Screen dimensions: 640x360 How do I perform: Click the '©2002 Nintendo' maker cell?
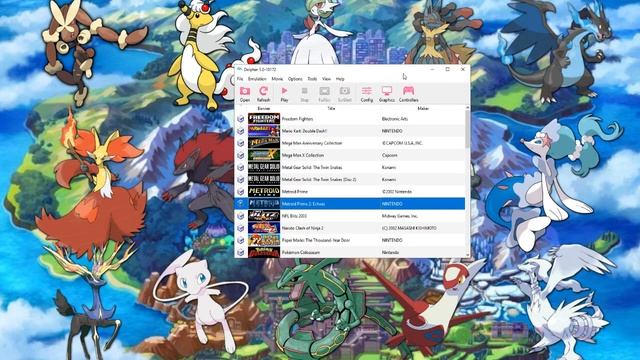point(397,192)
